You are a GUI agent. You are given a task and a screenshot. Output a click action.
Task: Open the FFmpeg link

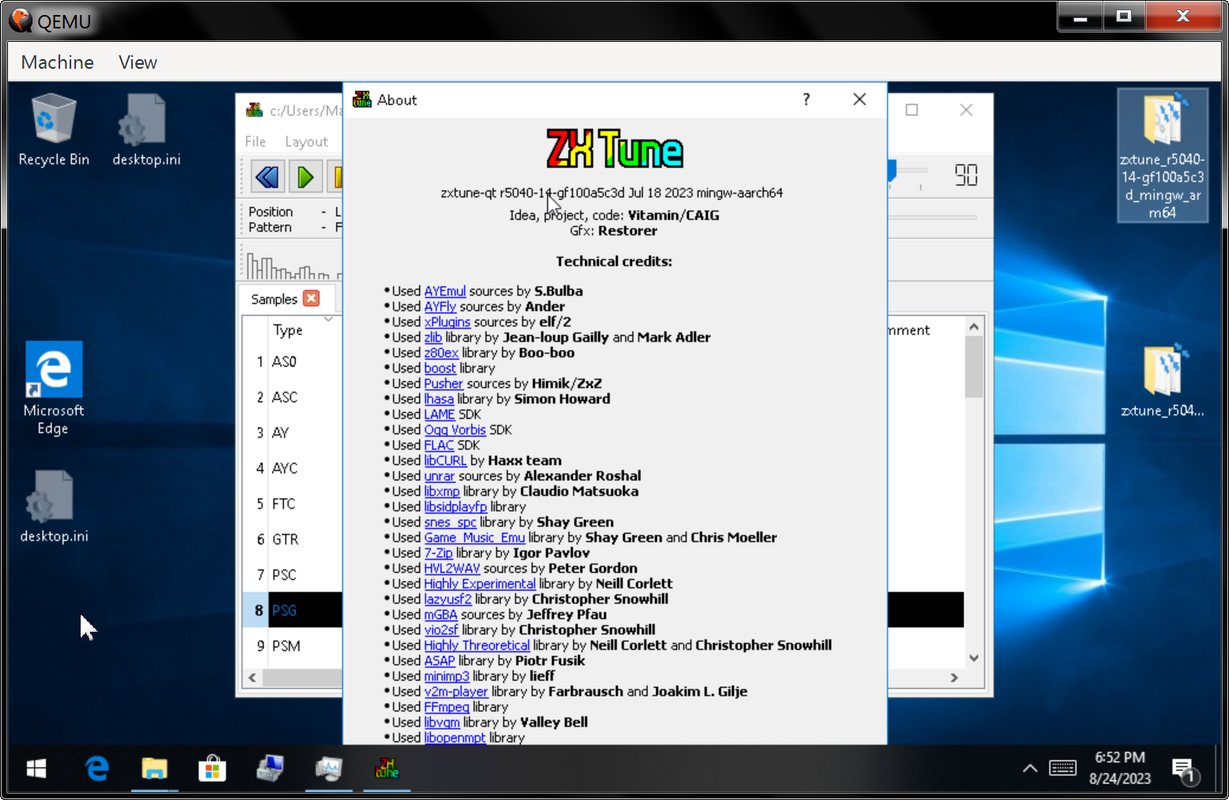click(446, 707)
